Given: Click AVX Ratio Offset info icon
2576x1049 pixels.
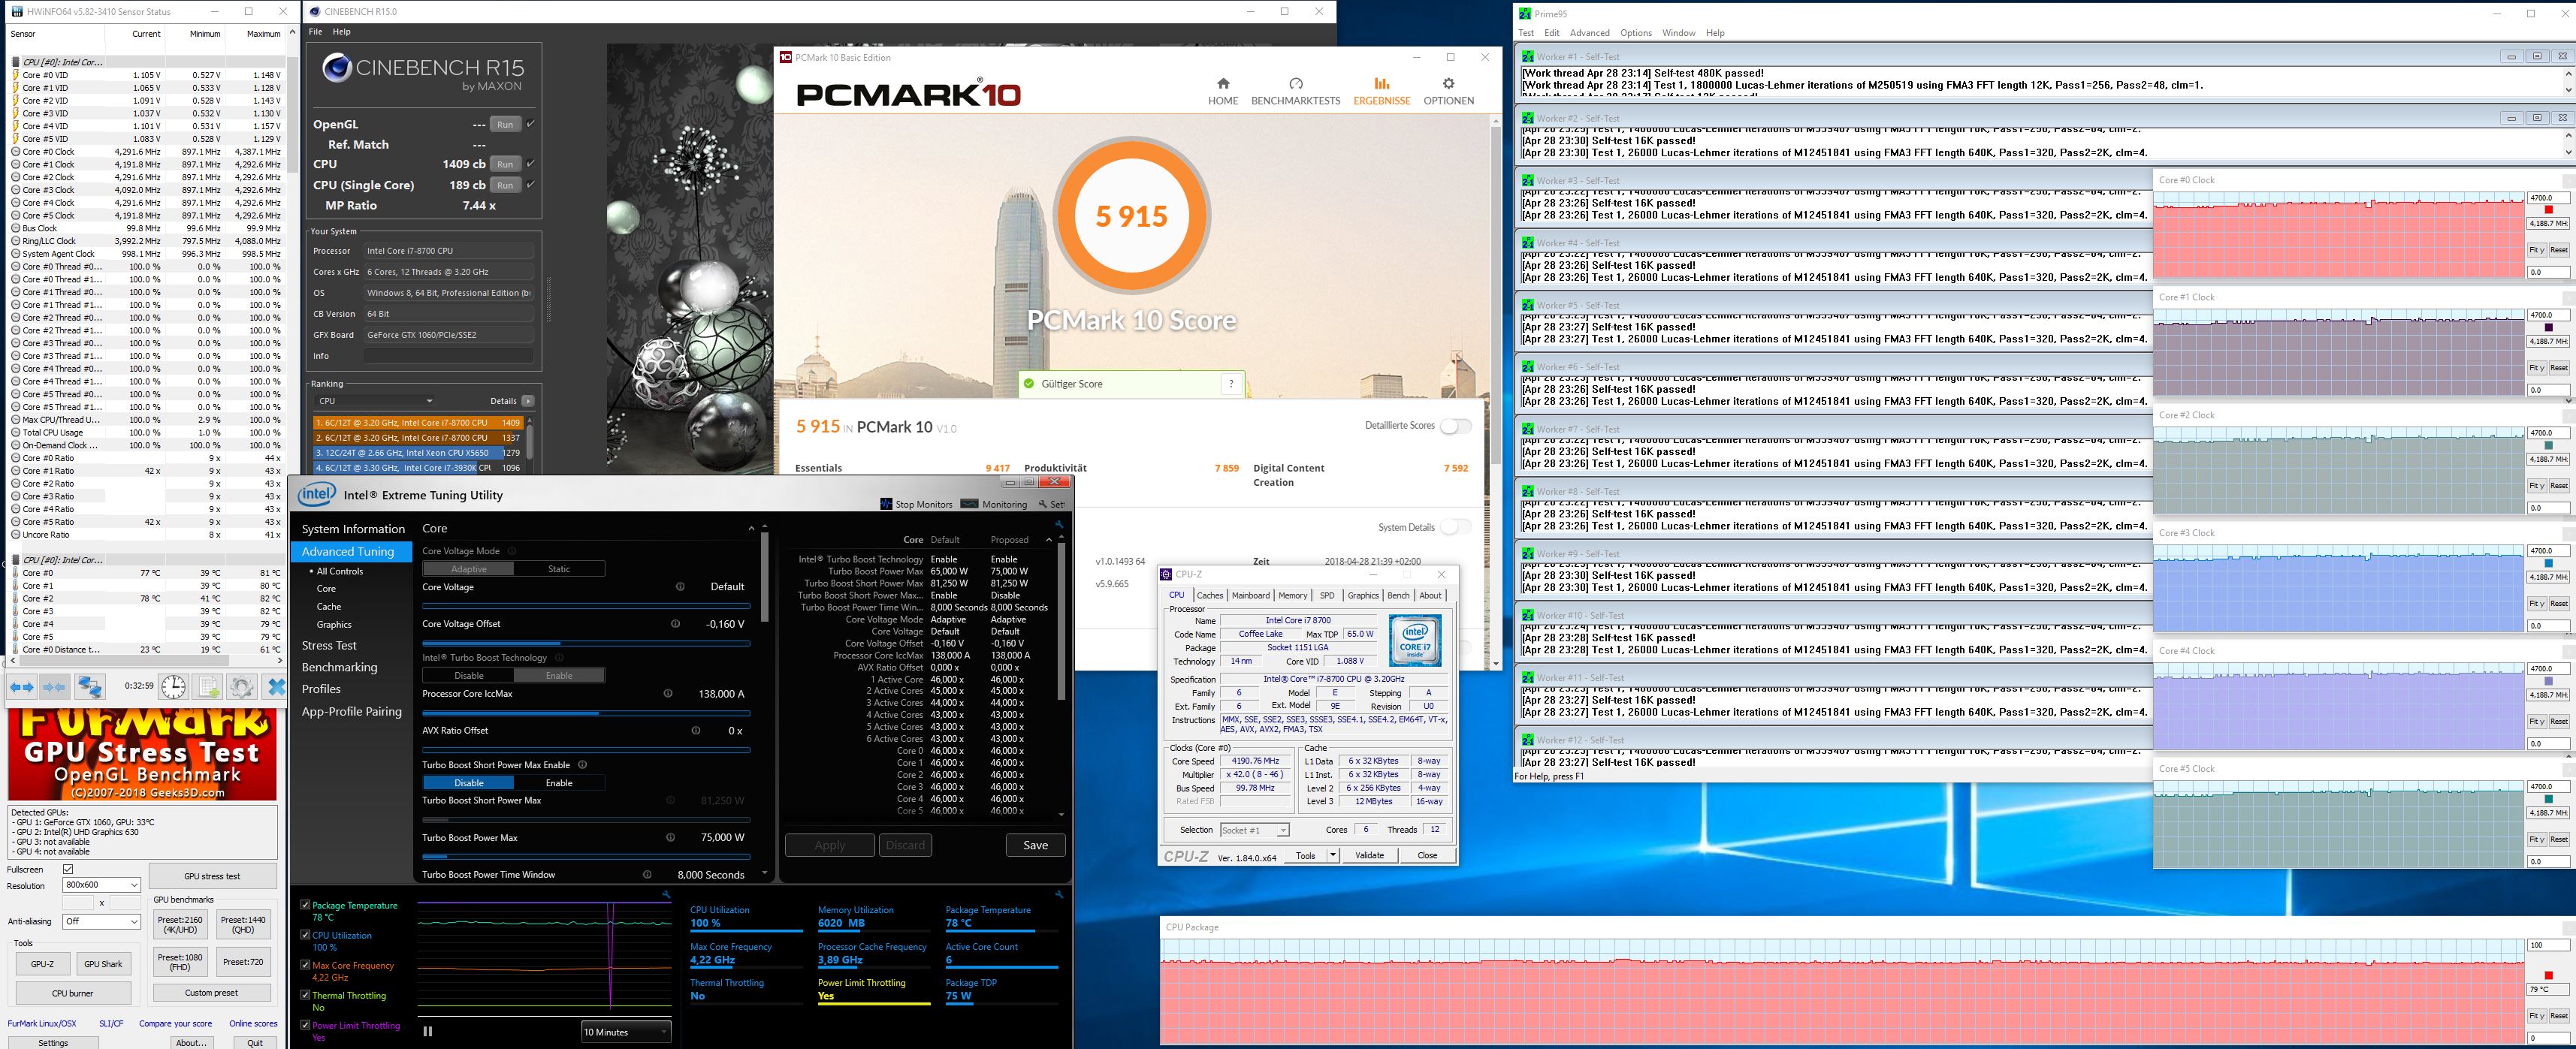Looking at the screenshot, I should click(696, 730).
